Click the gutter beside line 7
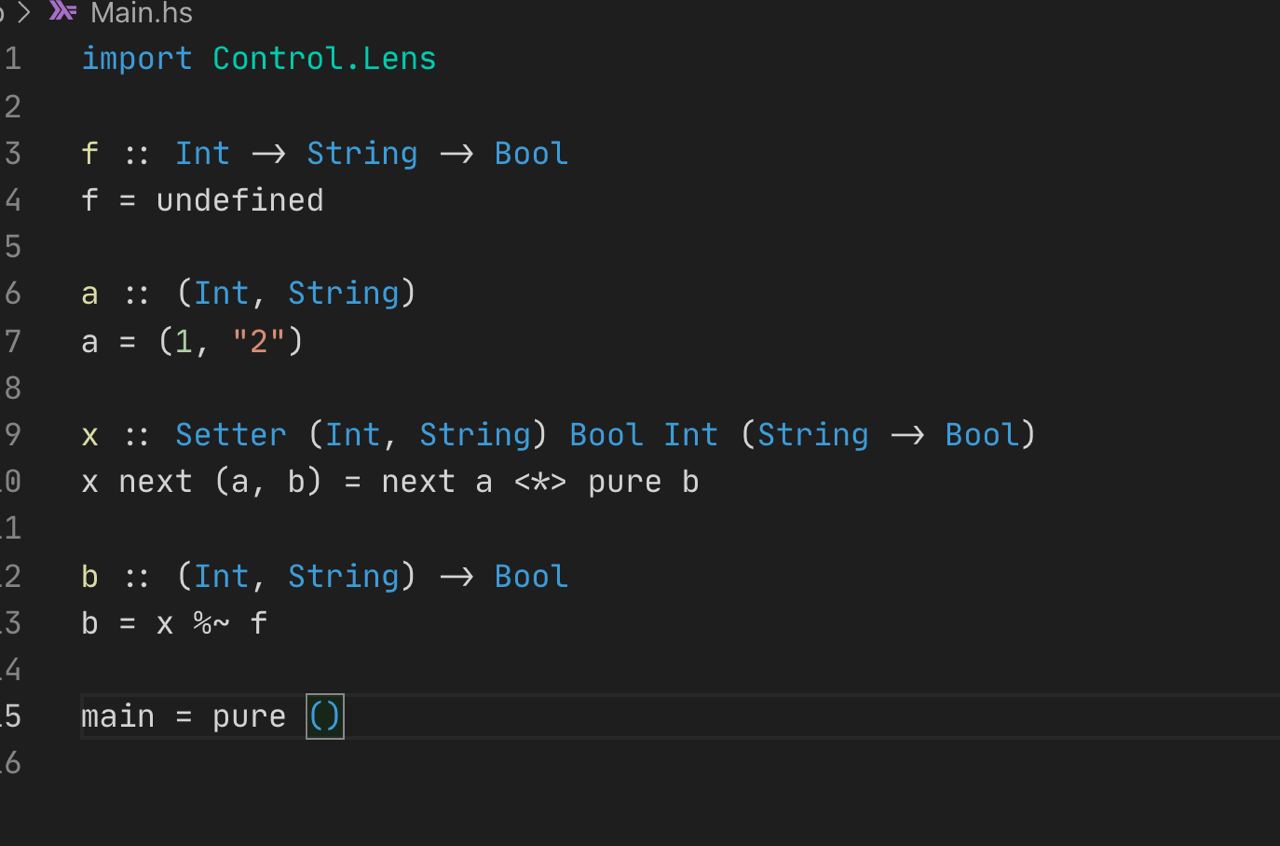Viewport: 1280px width, 846px height. (12, 342)
